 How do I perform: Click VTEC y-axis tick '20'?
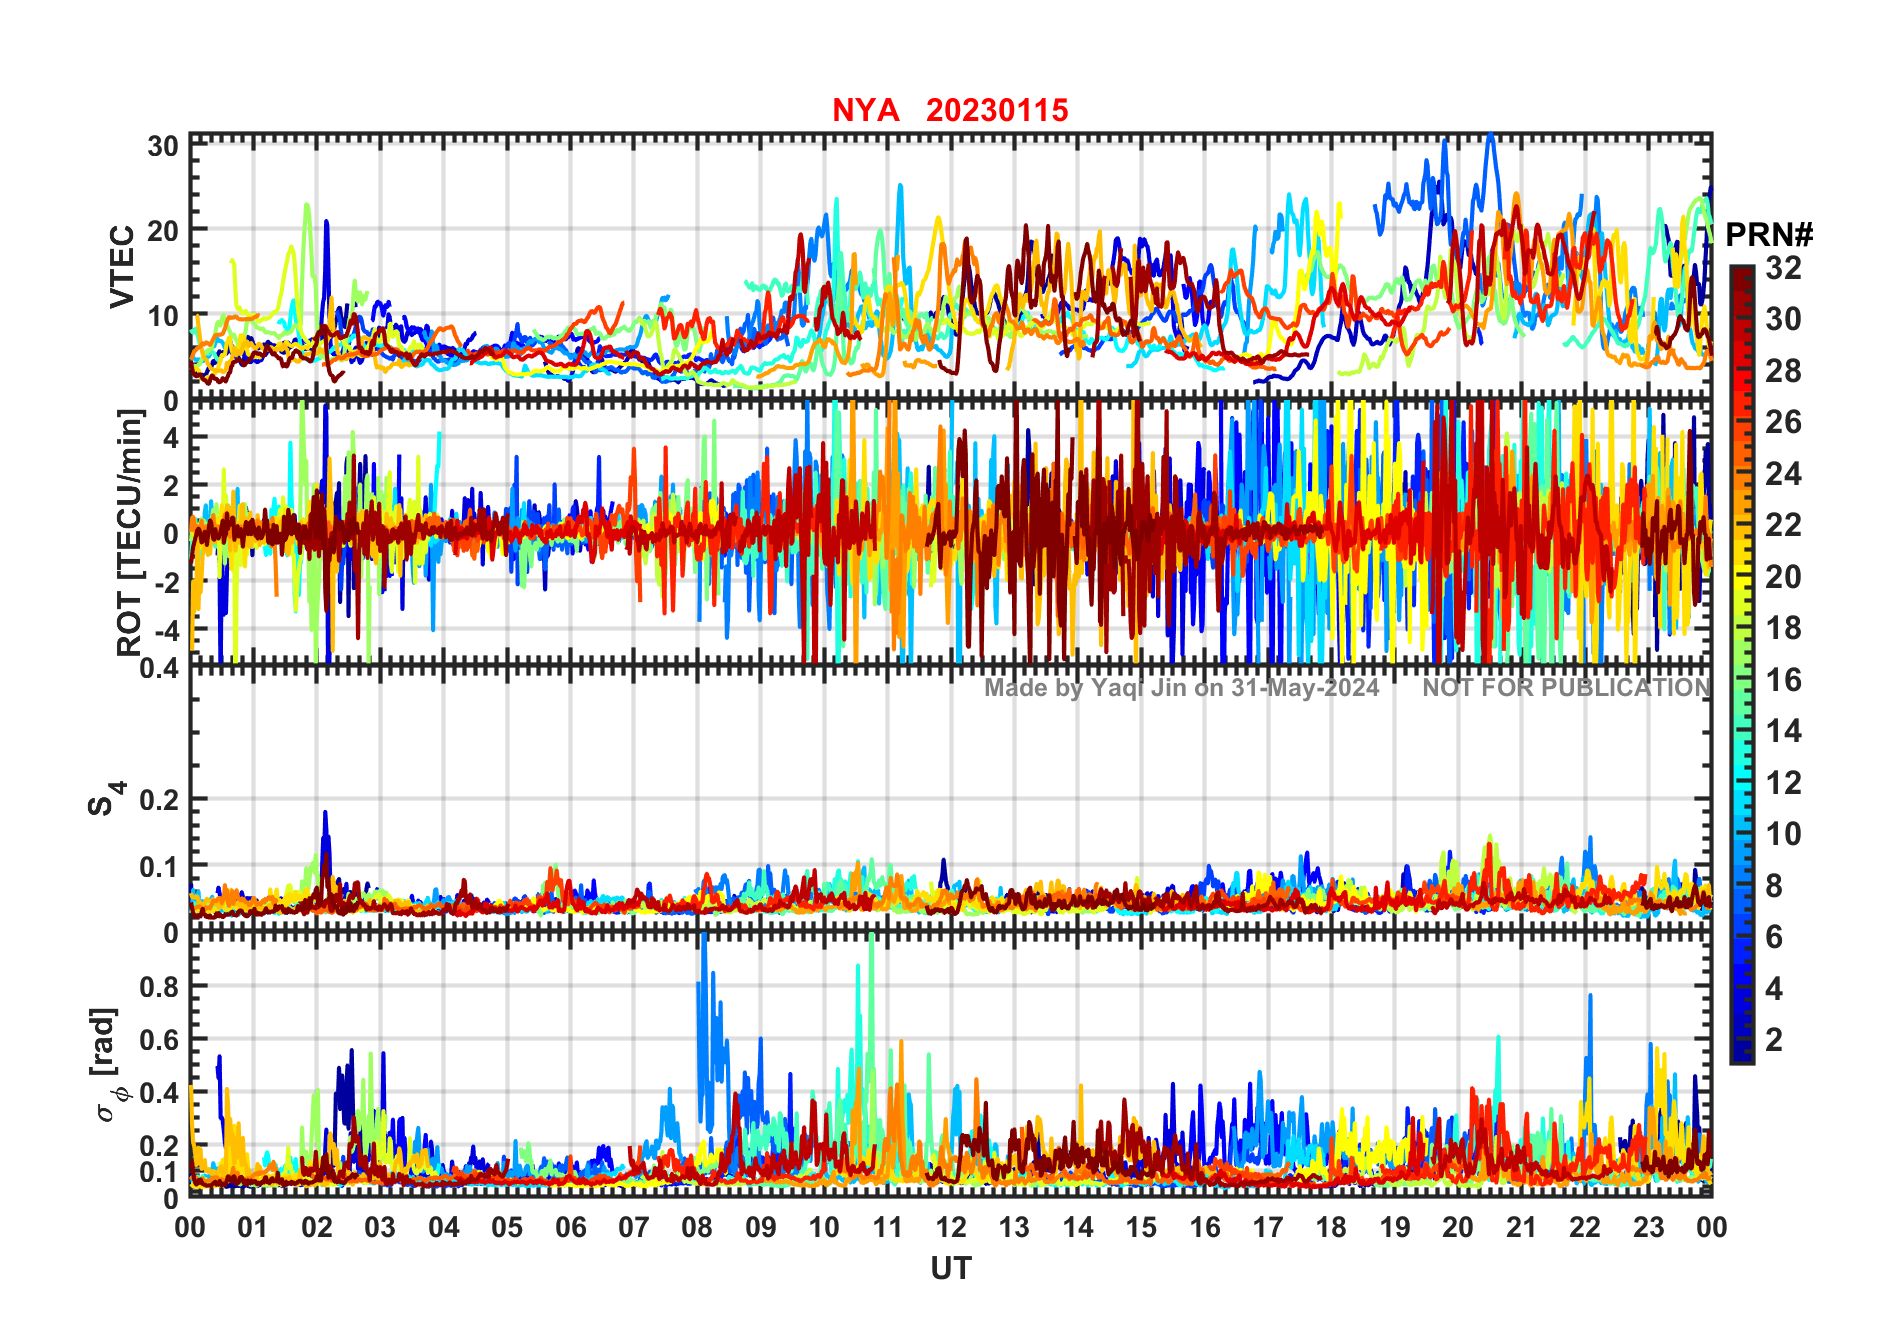click(x=163, y=230)
